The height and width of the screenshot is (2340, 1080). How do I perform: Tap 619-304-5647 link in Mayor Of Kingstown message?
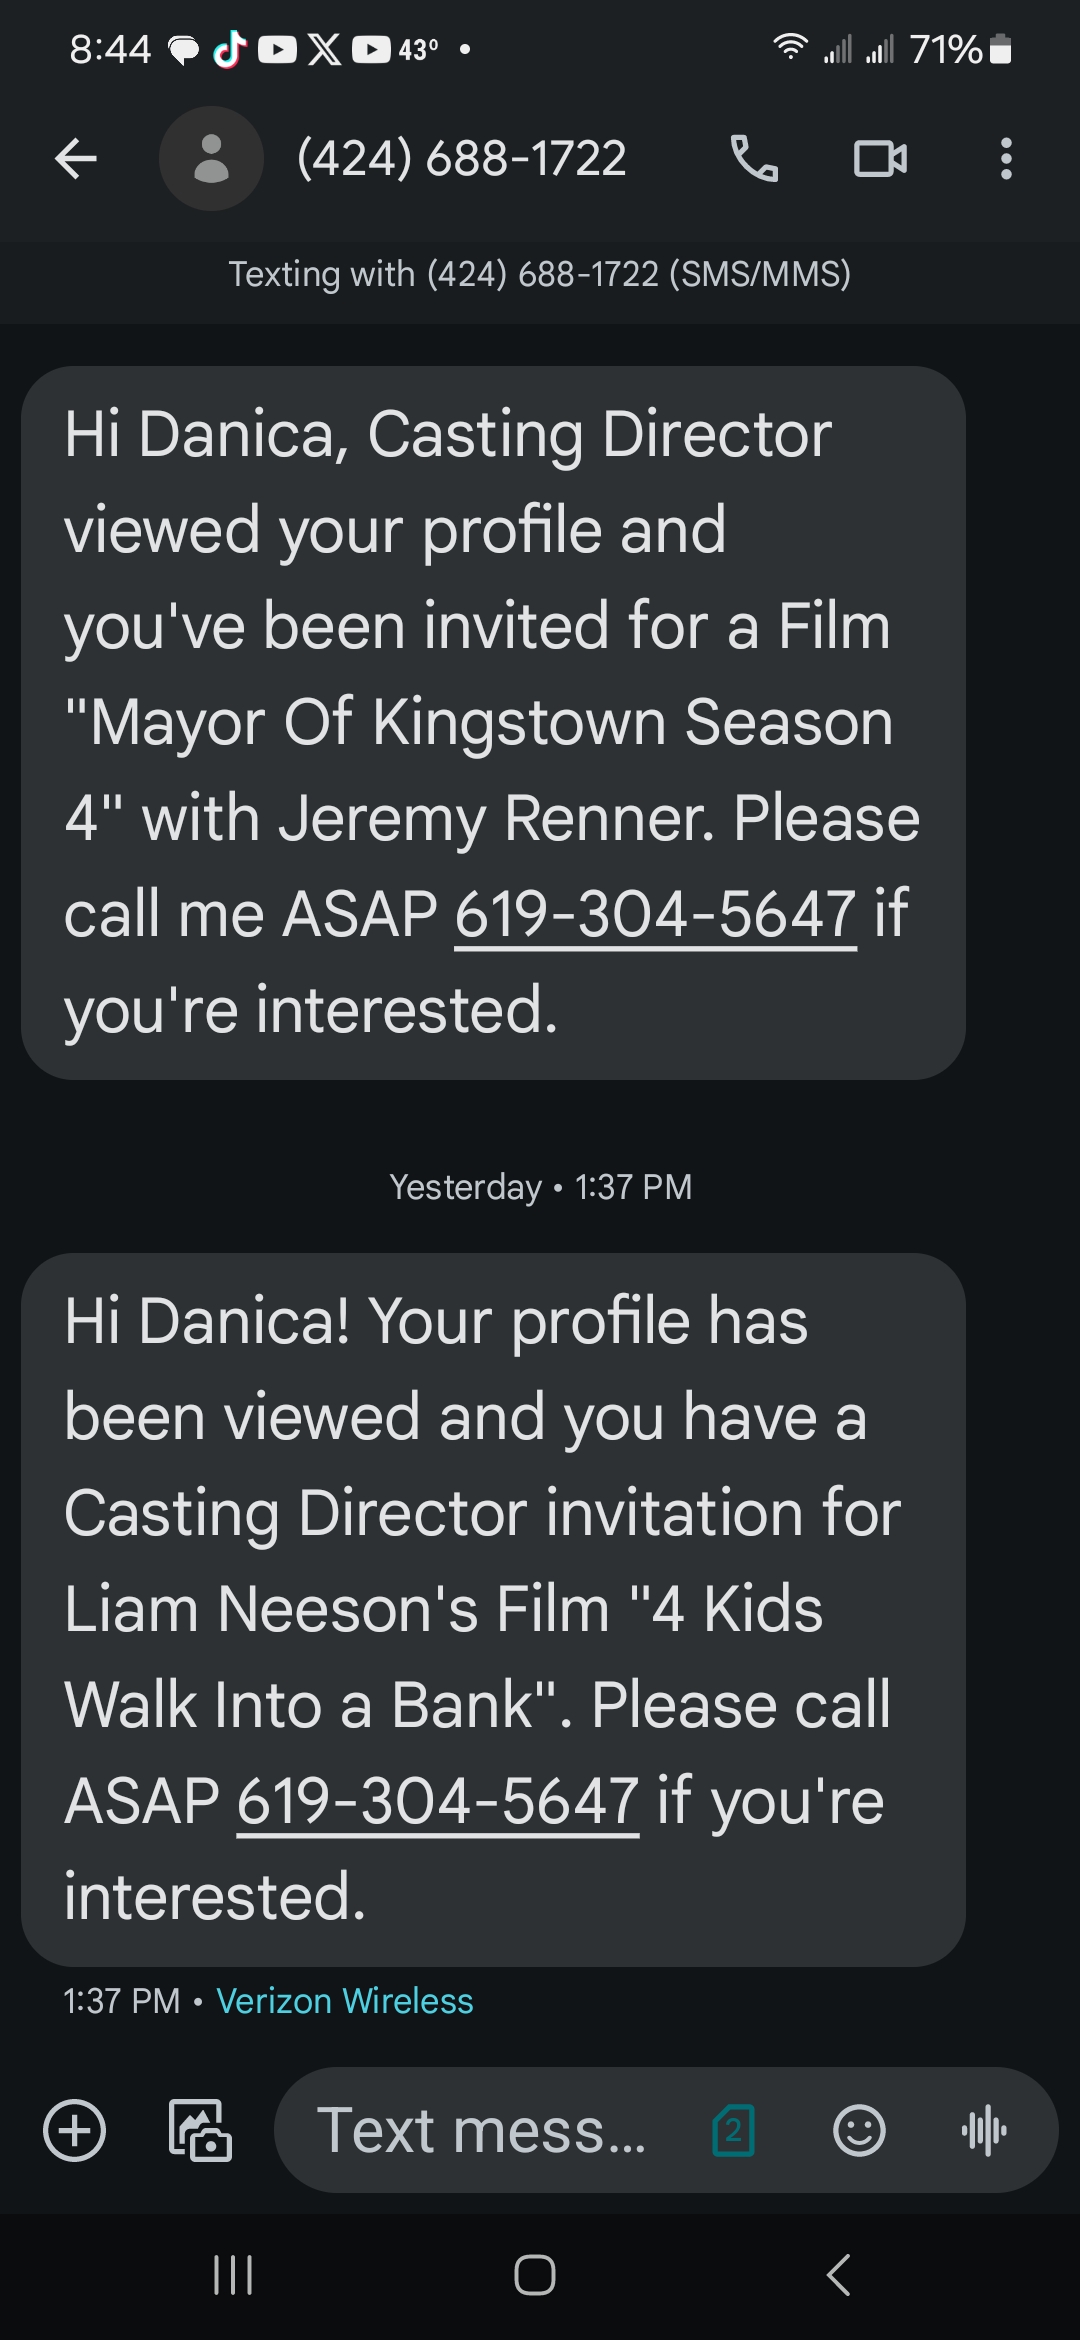(x=656, y=914)
